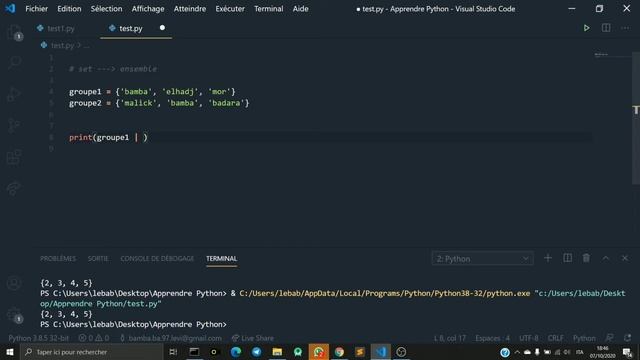Change indentation via 'Espaces : 4'

[492, 338]
